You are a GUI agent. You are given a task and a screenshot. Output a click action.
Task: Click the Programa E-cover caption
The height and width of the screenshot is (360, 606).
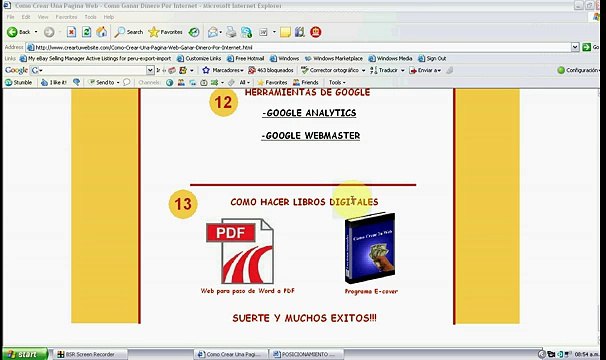click(371, 291)
